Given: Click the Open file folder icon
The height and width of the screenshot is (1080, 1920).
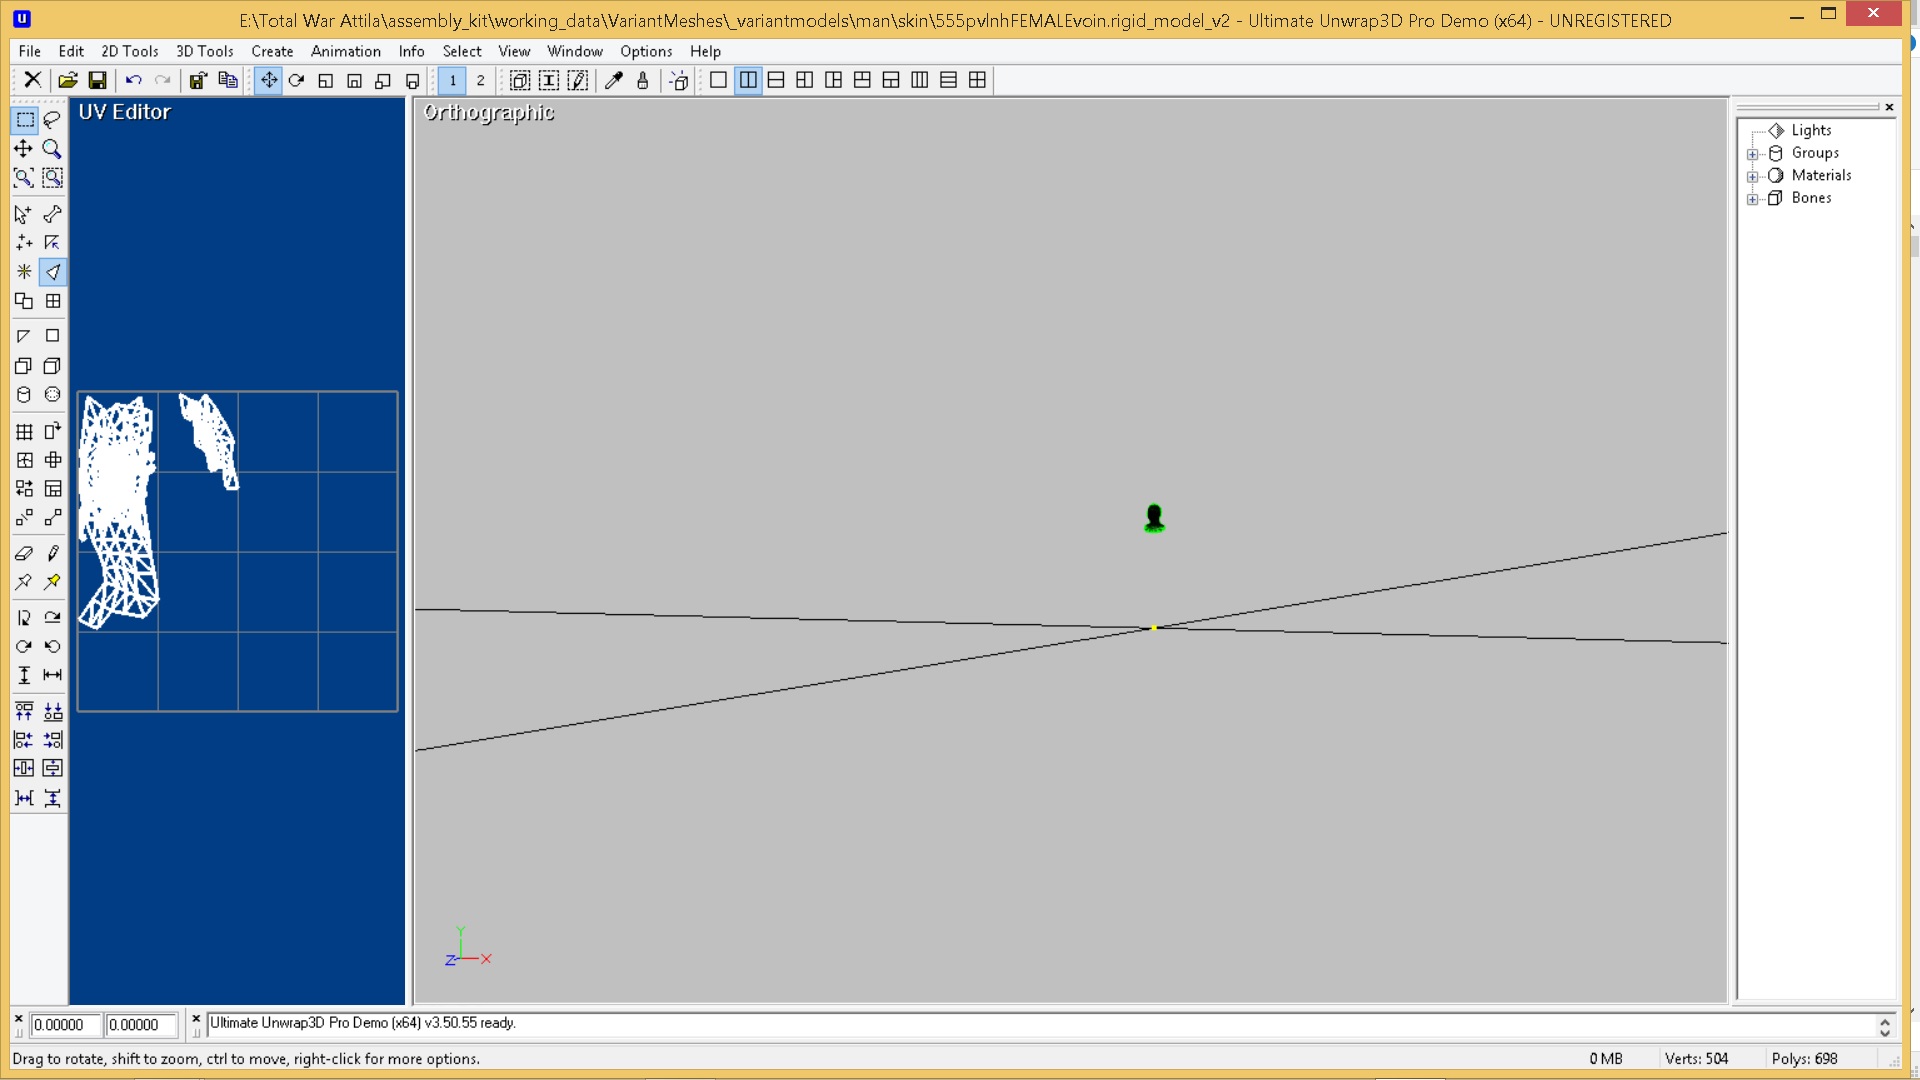Looking at the screenshot, I should point(68,81).
